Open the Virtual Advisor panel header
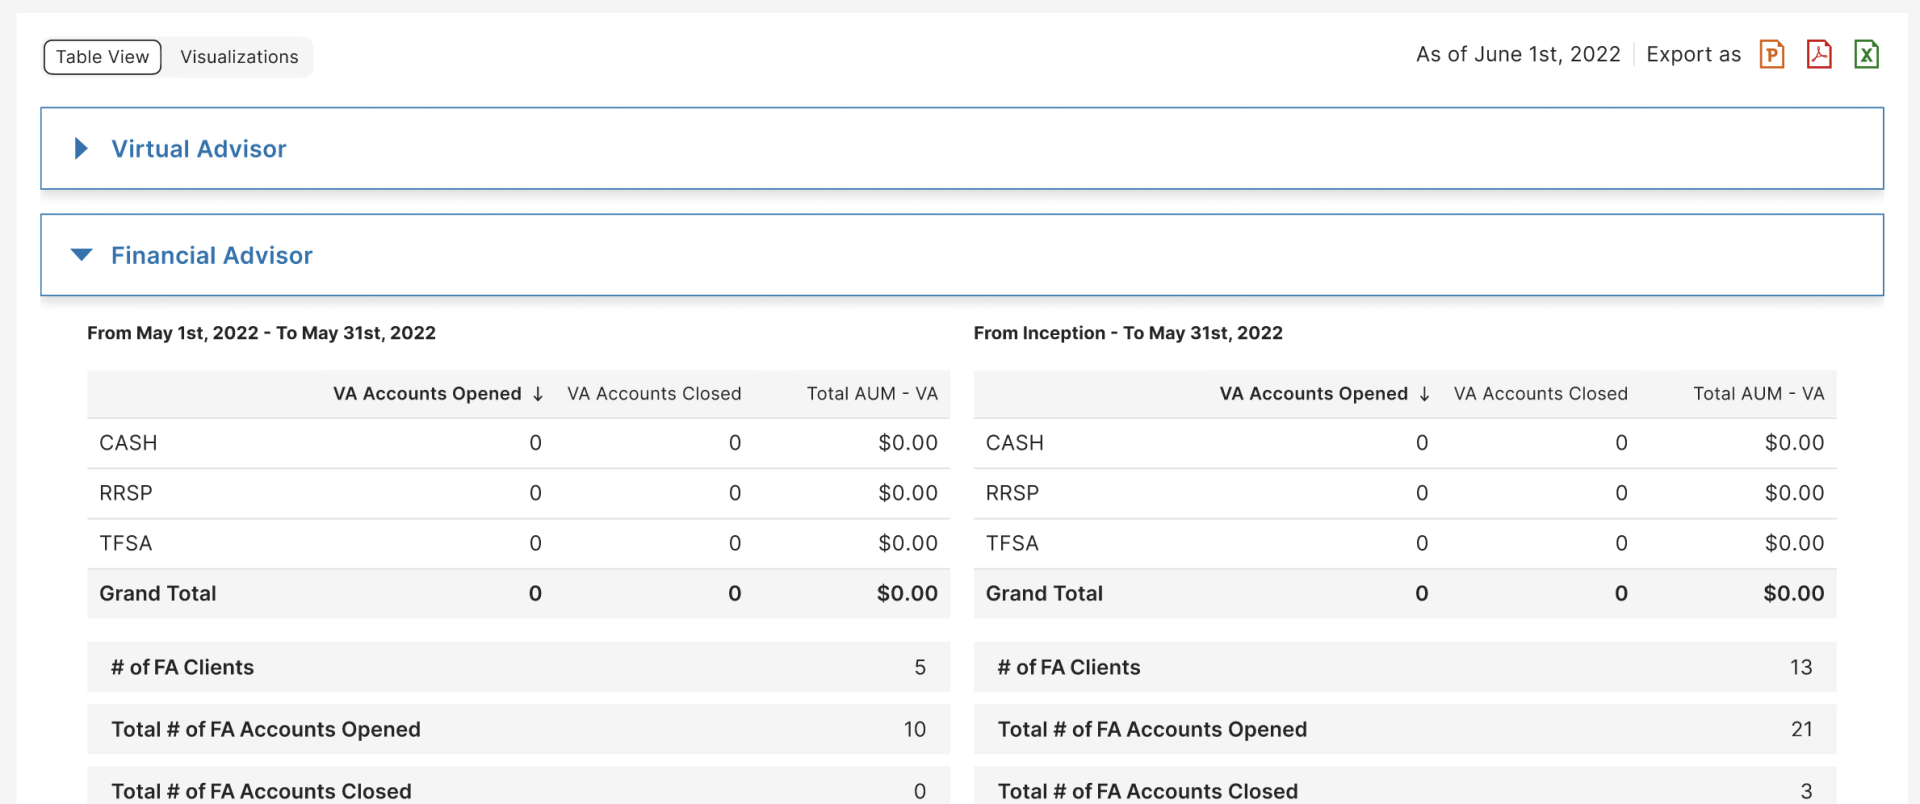 coord(198,149)
